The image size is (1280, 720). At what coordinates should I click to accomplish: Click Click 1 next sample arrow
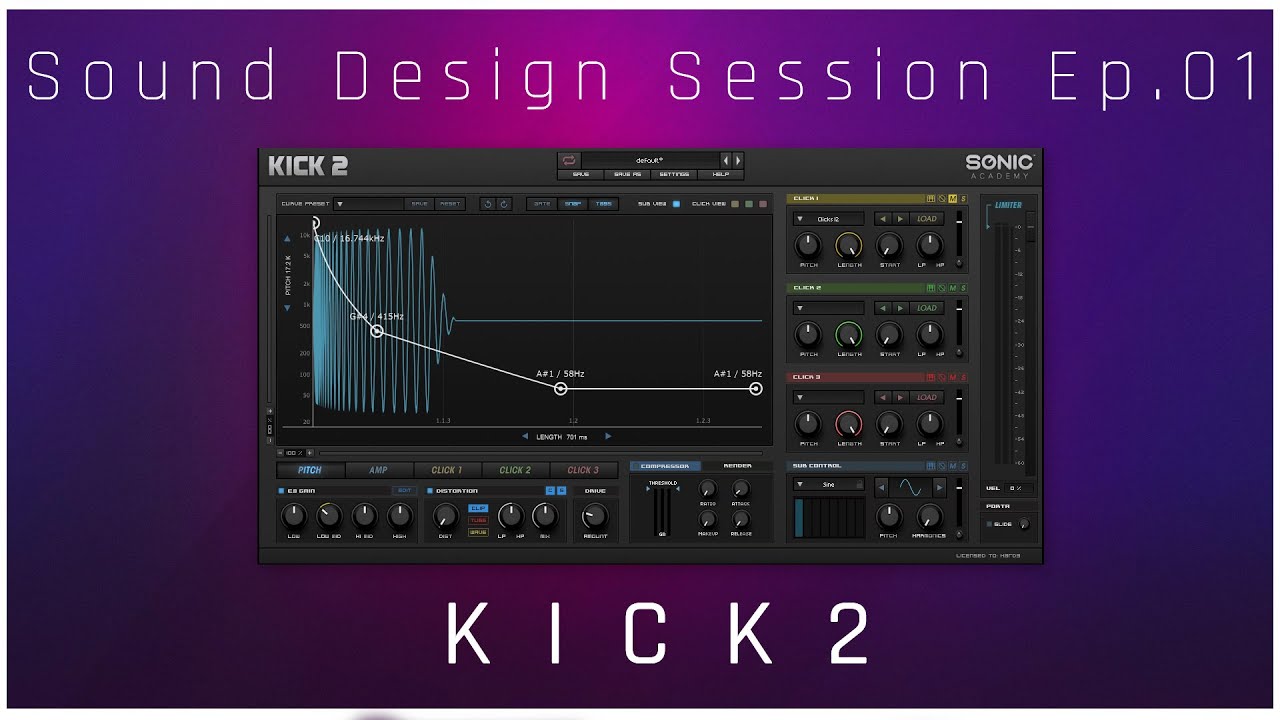[x=900, y=219]
